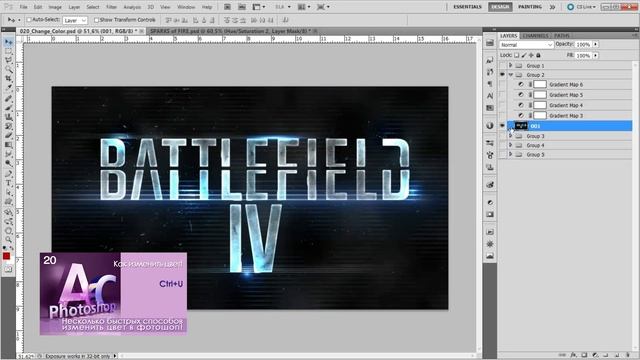
Task: Open the Normal blend mode dropdown
Action: pyautogui.click(x=526, y=44)
